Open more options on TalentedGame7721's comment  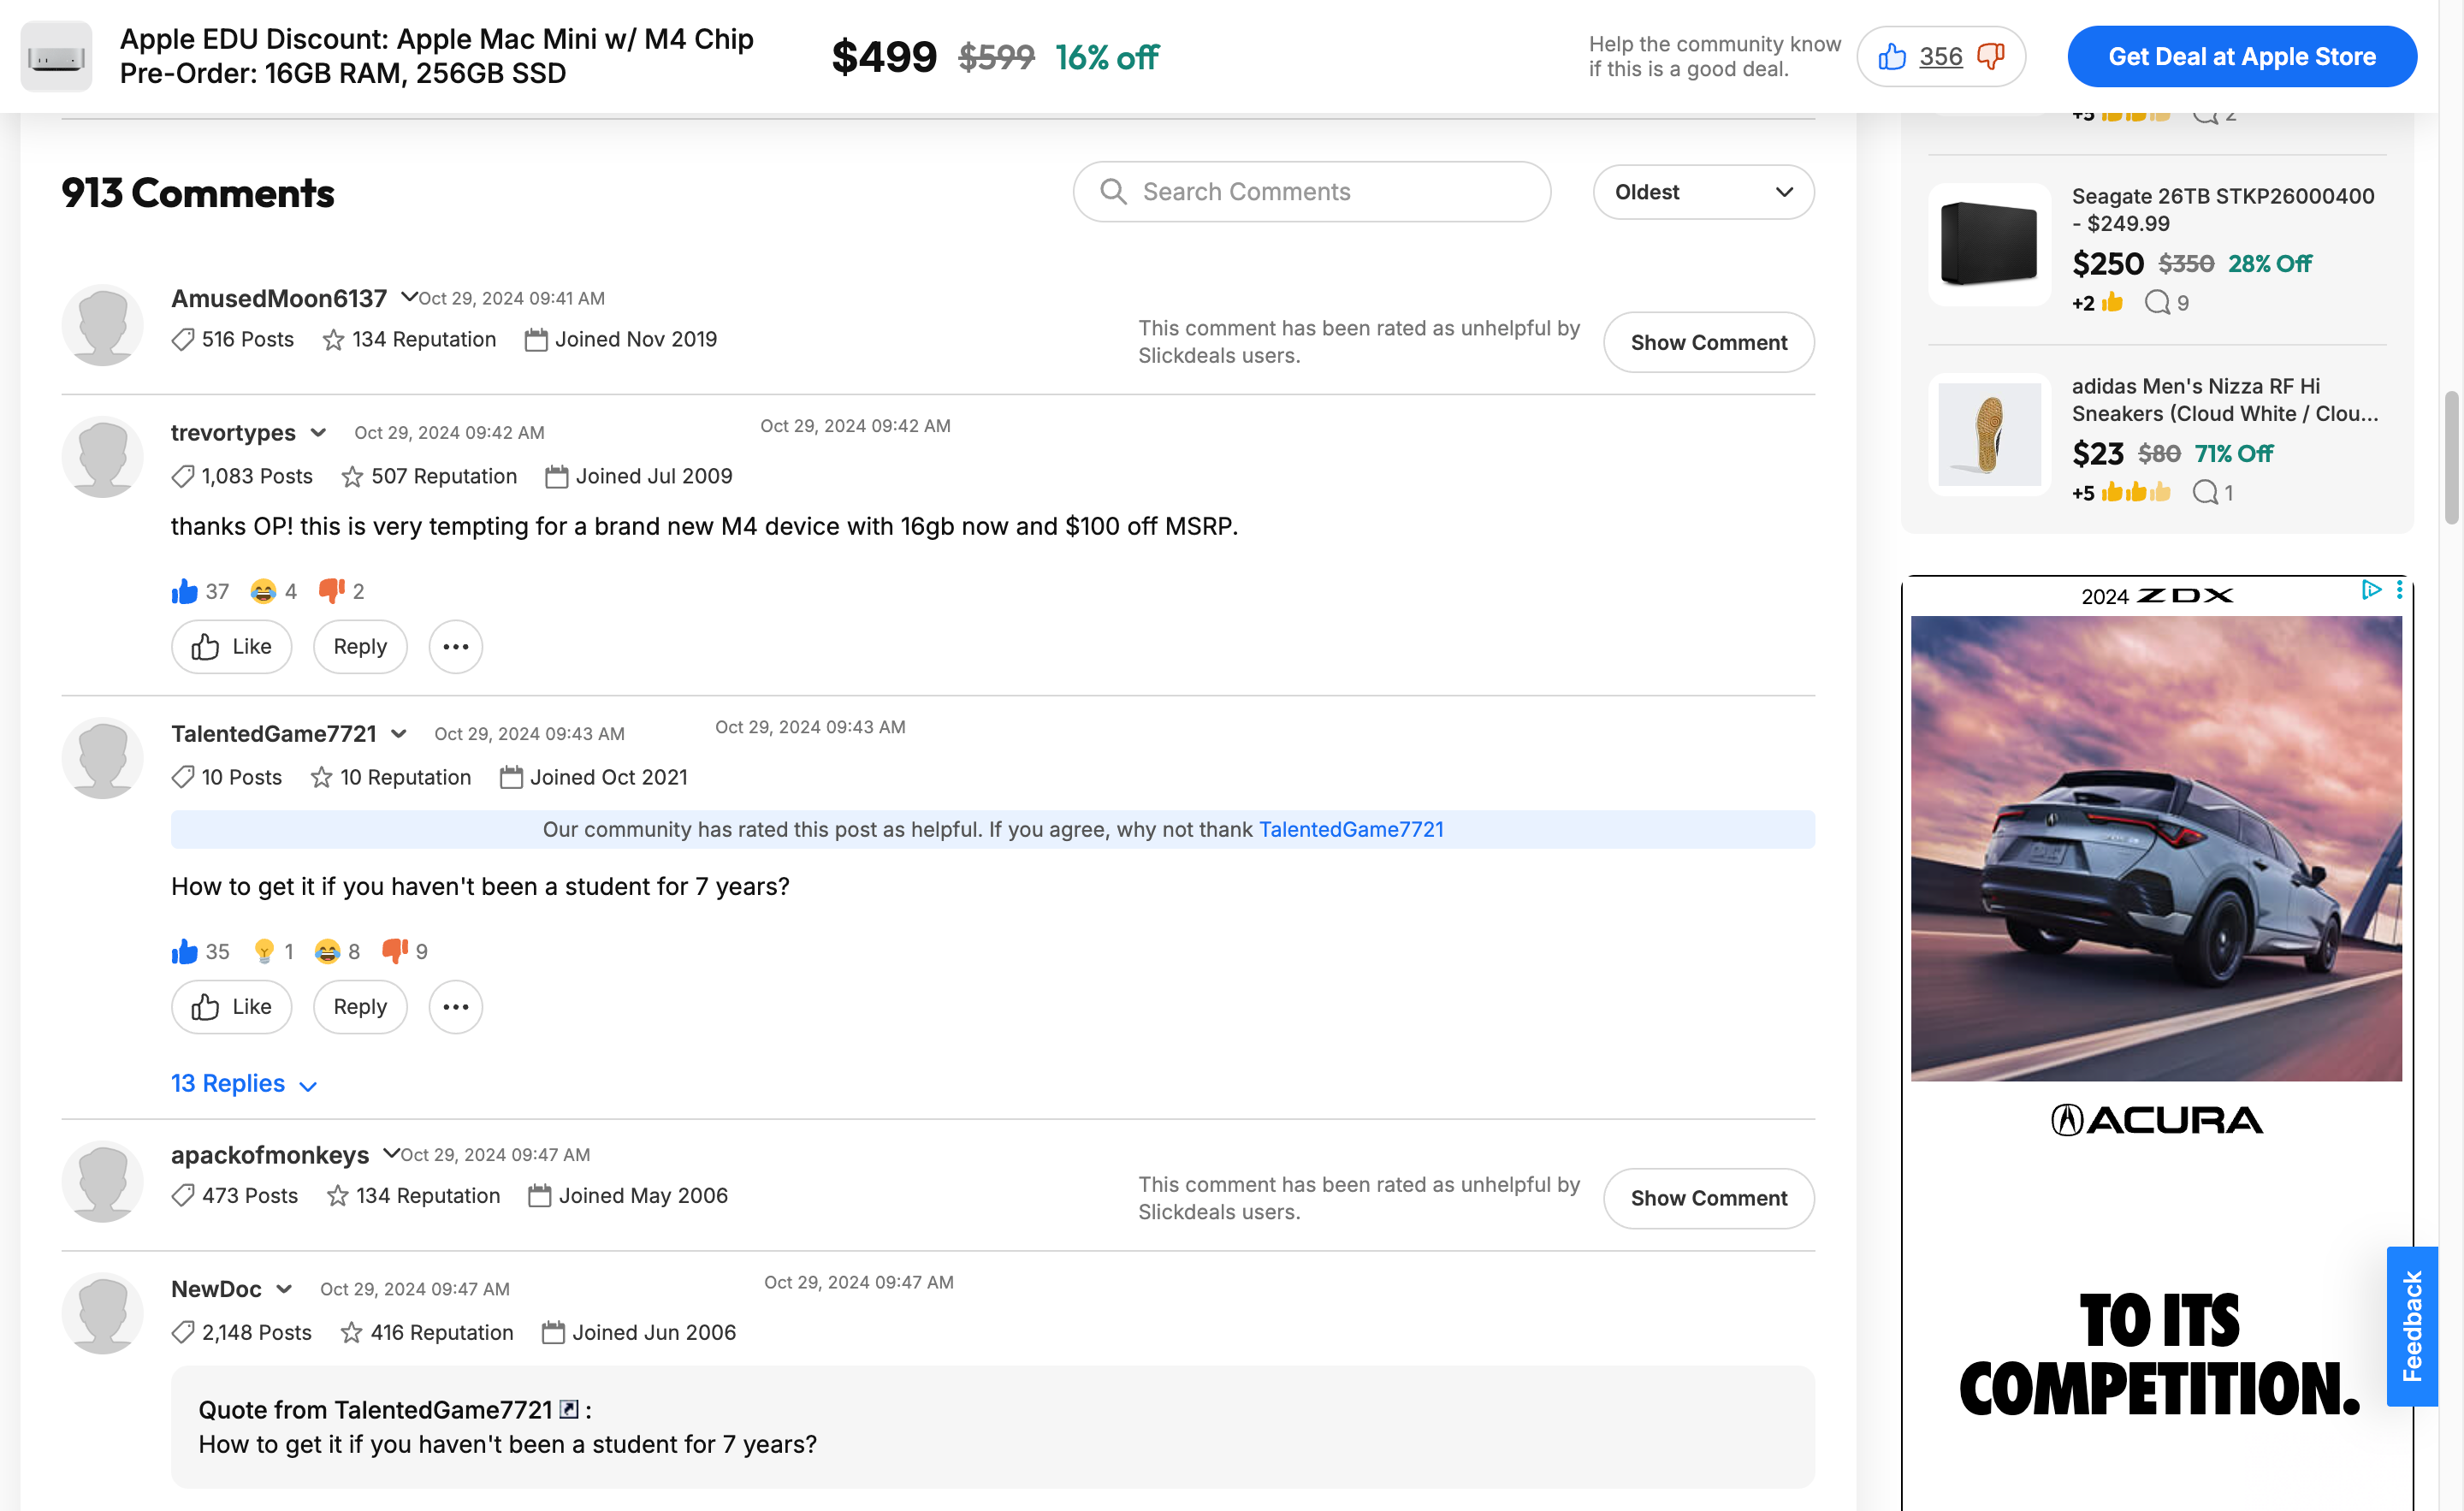coord(456,1007)
